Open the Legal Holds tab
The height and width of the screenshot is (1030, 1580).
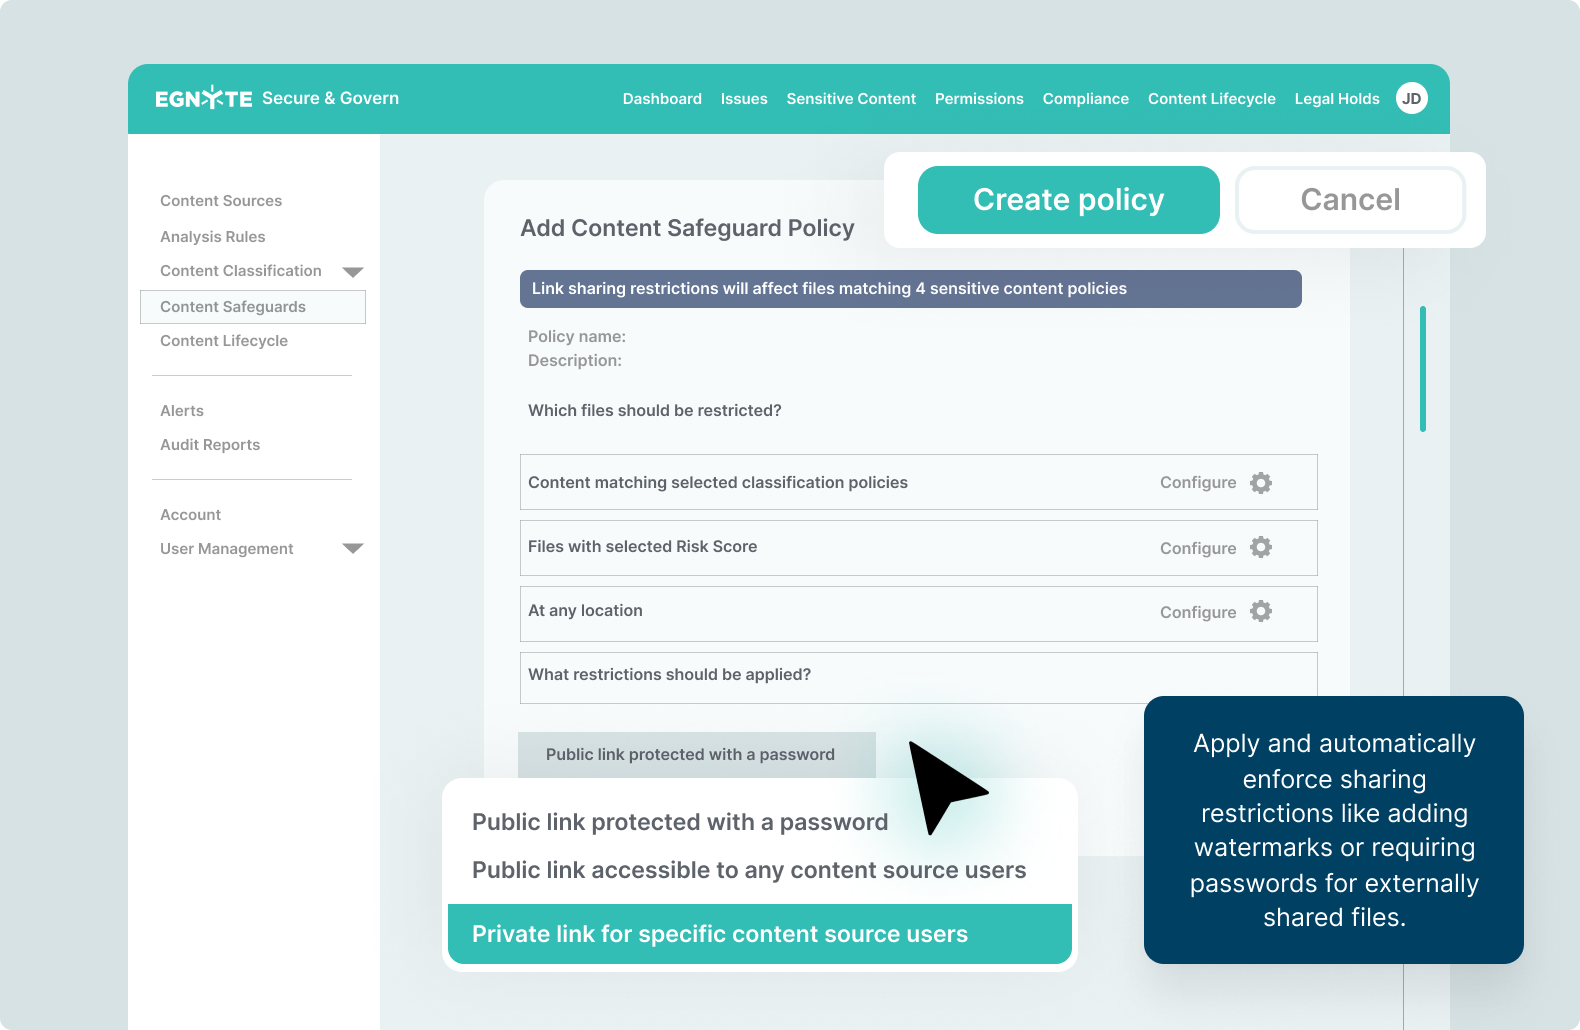(x=1336, y=99)
